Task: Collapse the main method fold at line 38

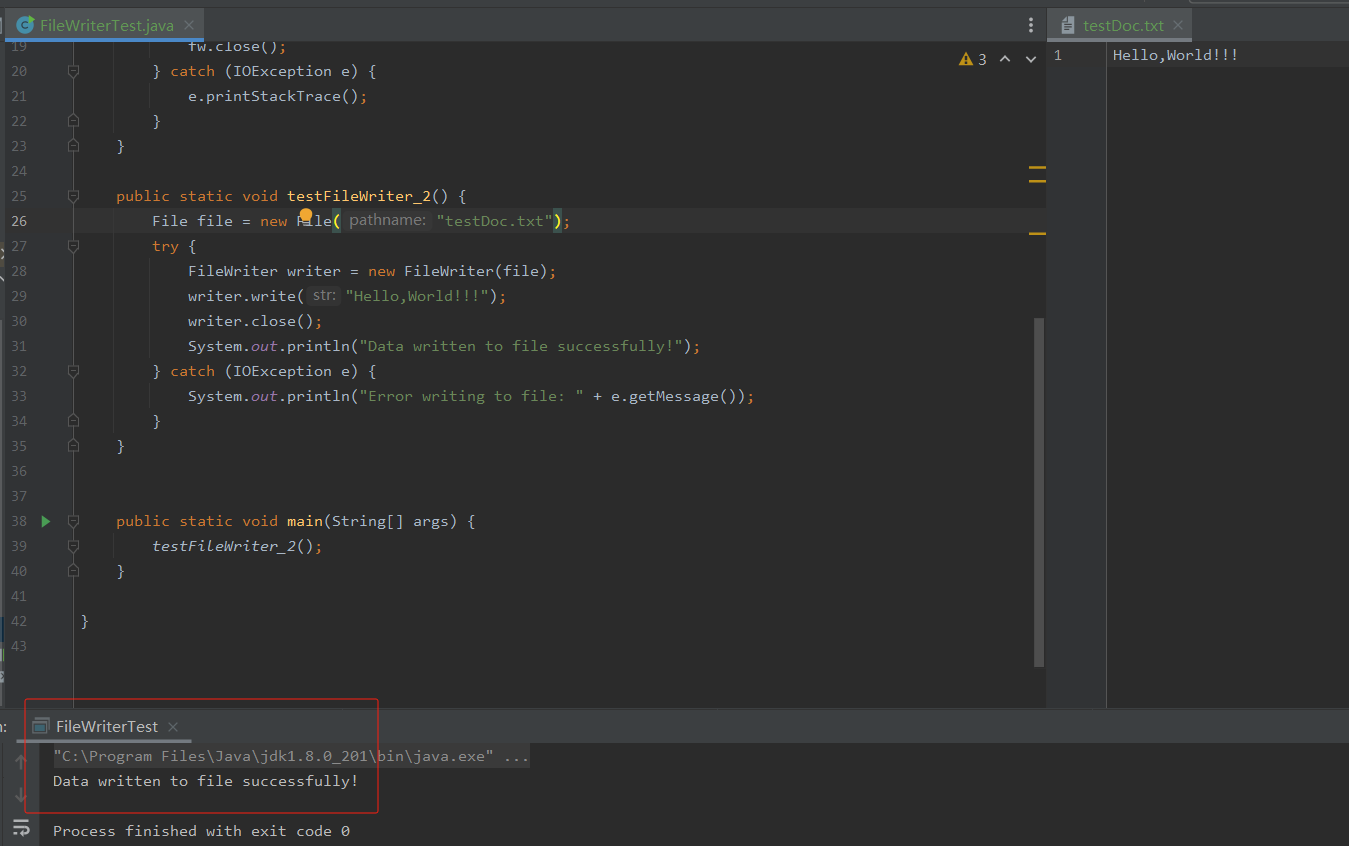Action: coord(73,521)
